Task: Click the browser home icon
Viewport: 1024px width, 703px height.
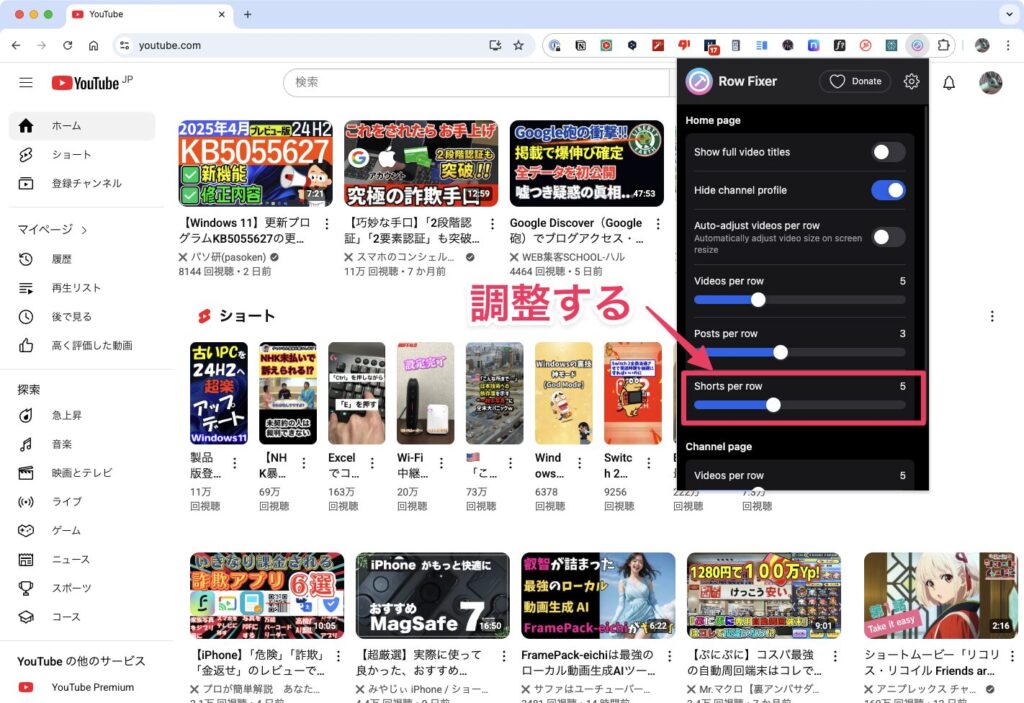Action: 93,45
